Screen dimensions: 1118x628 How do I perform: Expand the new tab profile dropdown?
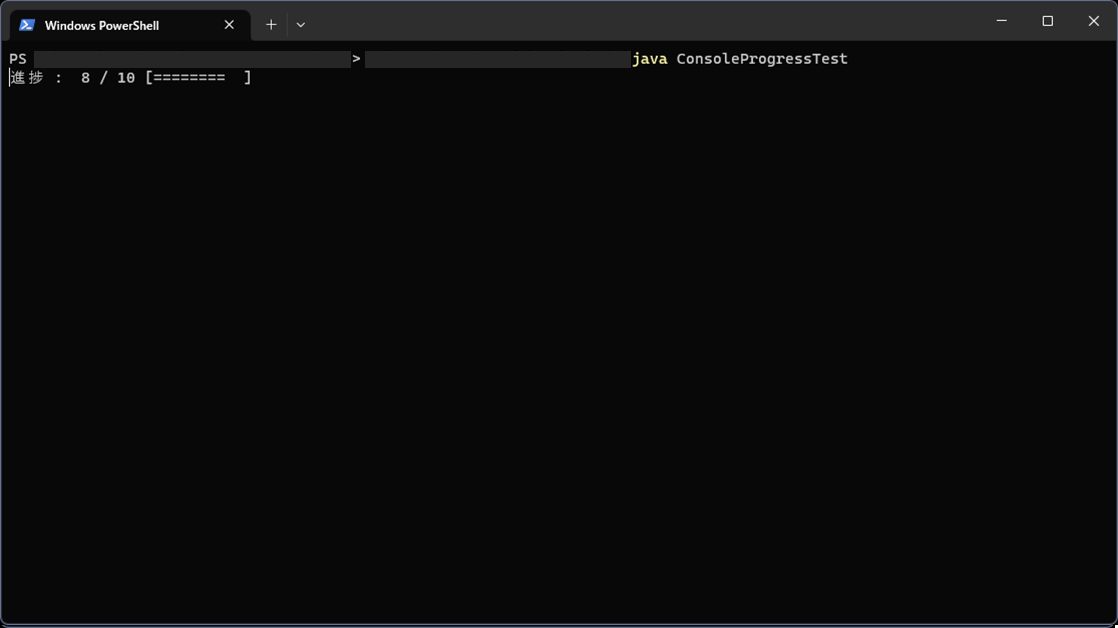point(301,25)
